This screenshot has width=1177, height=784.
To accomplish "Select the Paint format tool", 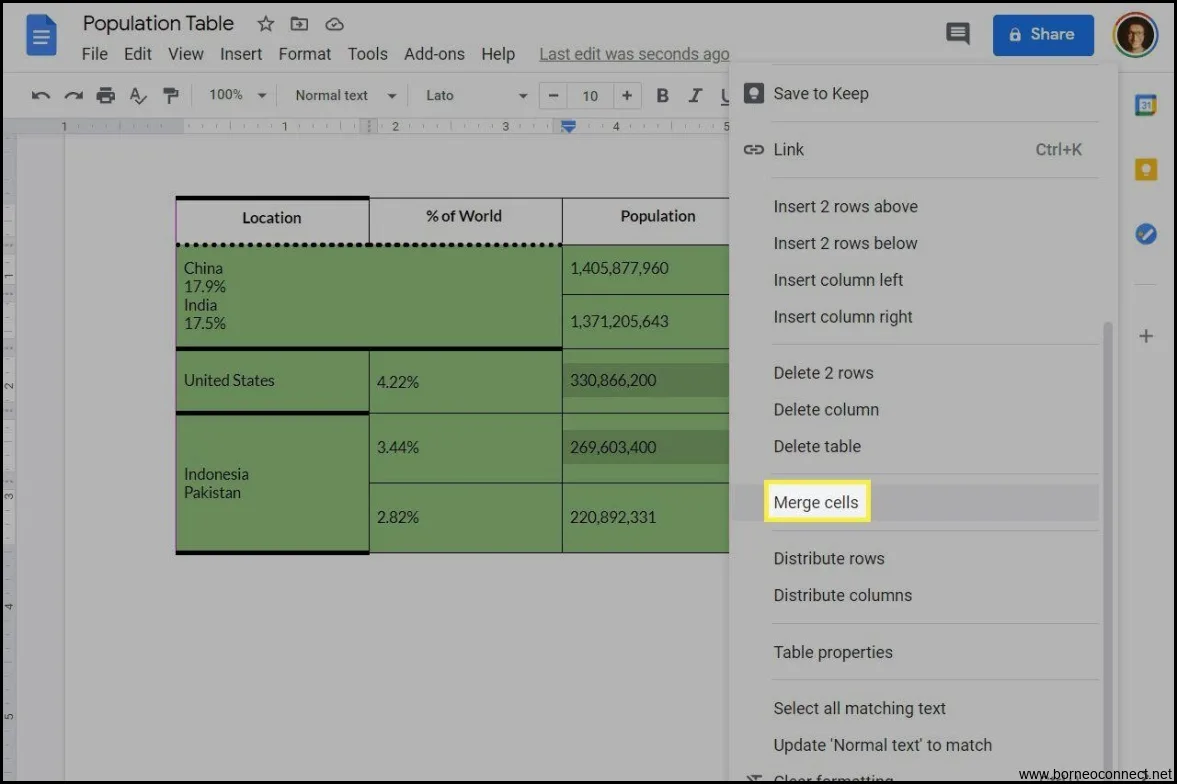I will point(171,95).
